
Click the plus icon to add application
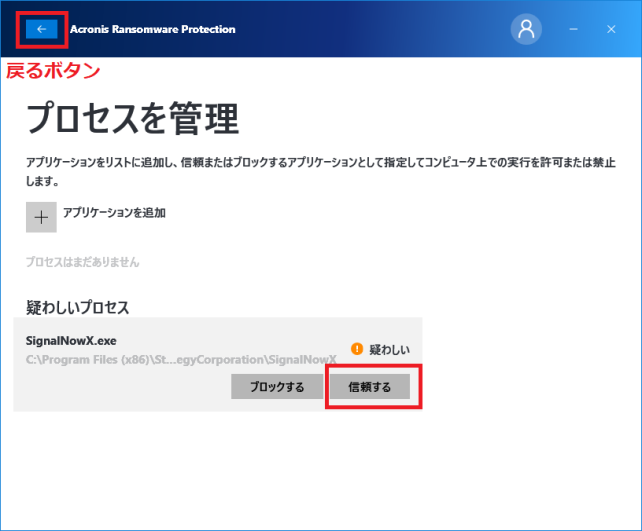[x=41, y=217]
